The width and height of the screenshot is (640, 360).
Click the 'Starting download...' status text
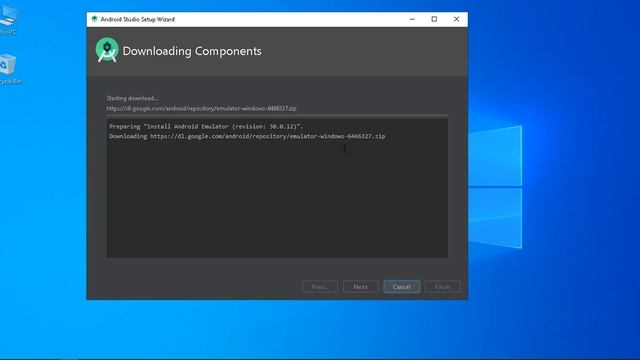coord(132,98)
